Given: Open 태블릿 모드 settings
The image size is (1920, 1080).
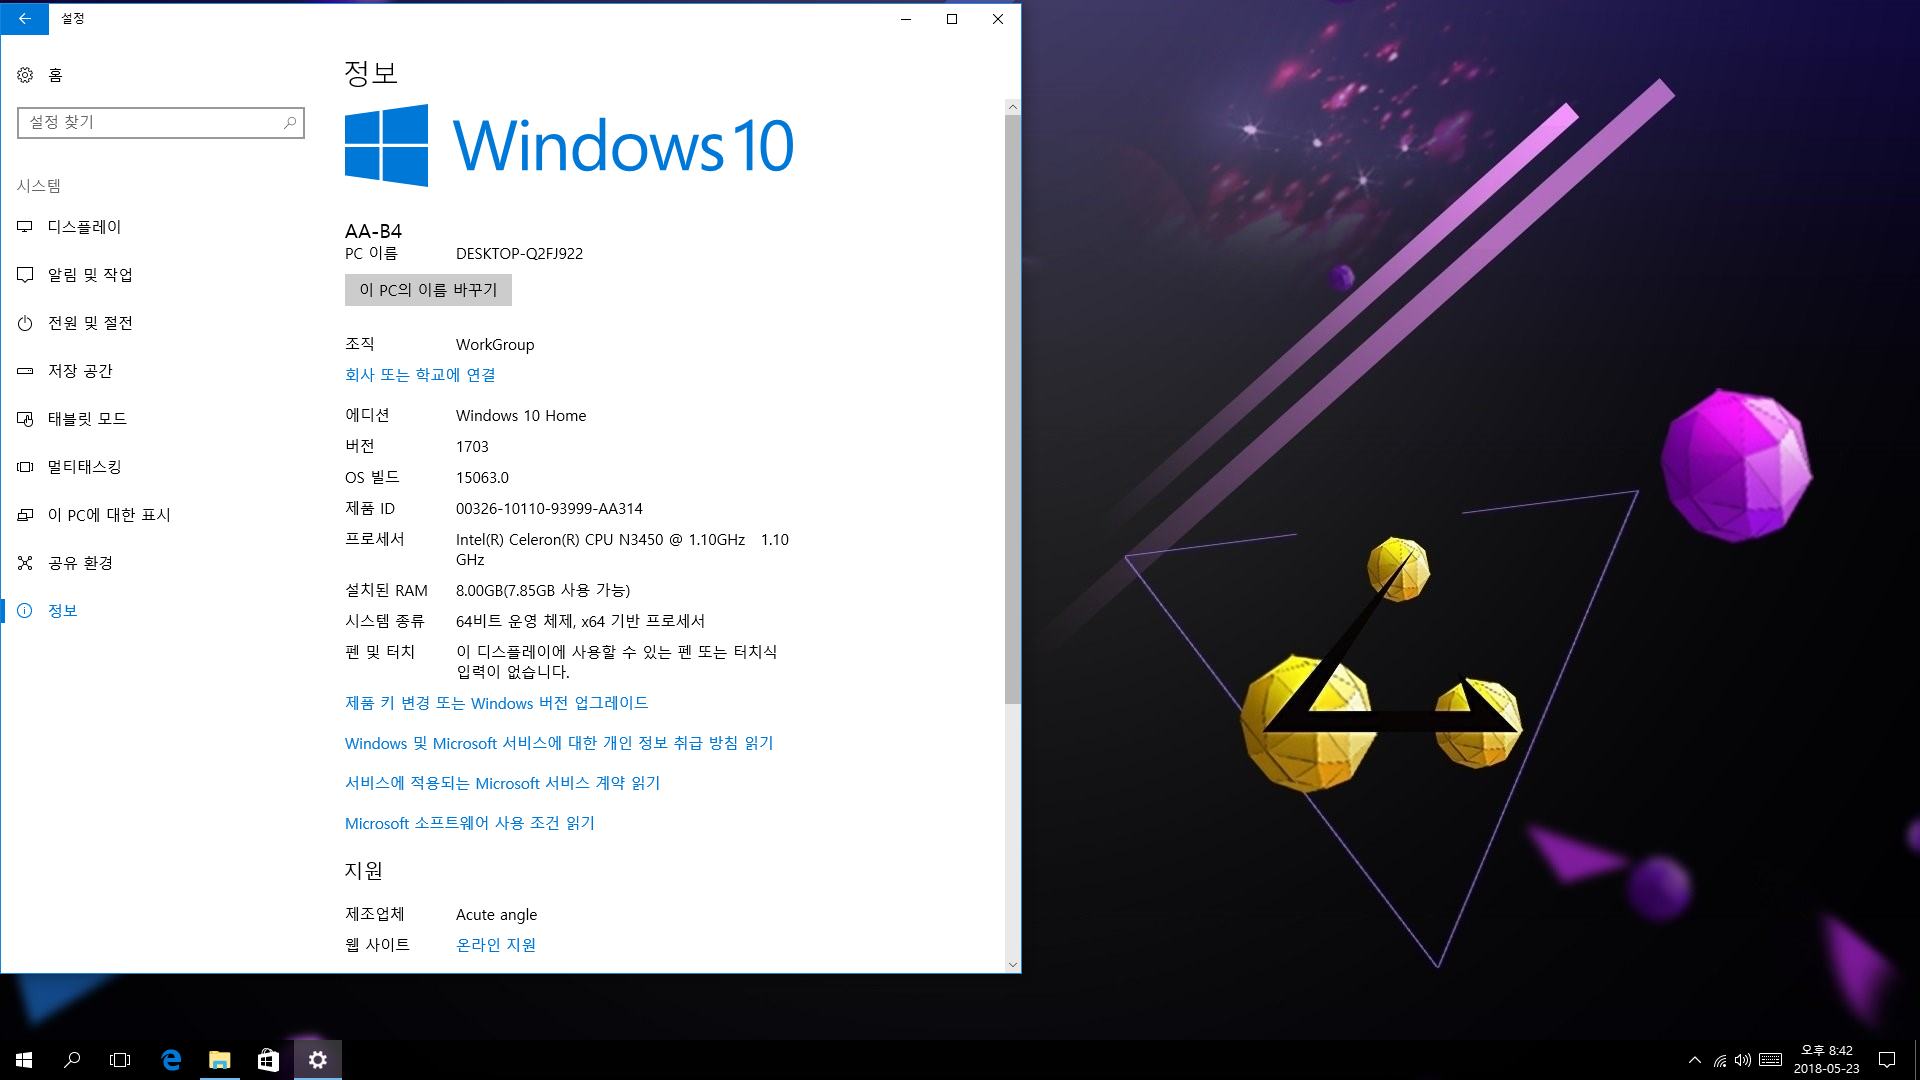Looking at the screenshot, I should point(87,419).
